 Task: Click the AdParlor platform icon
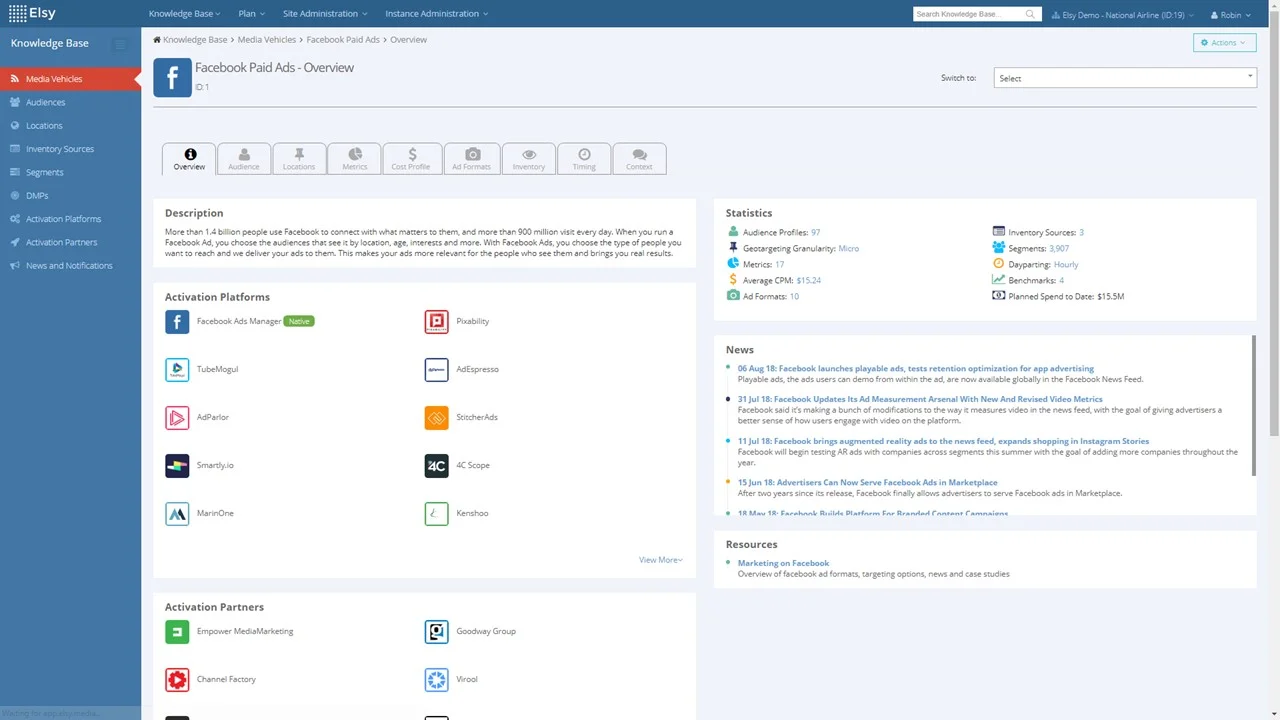click(177, 417)
